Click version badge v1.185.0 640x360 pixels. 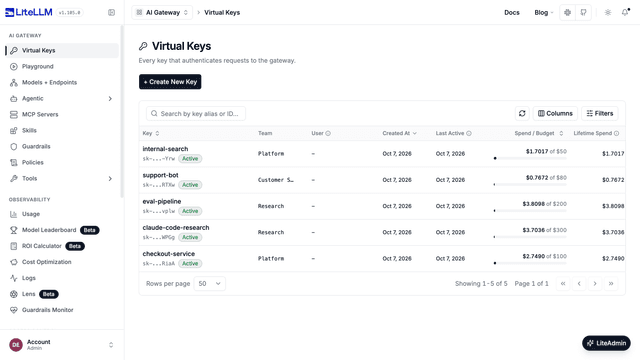click(x=69, y=13)
